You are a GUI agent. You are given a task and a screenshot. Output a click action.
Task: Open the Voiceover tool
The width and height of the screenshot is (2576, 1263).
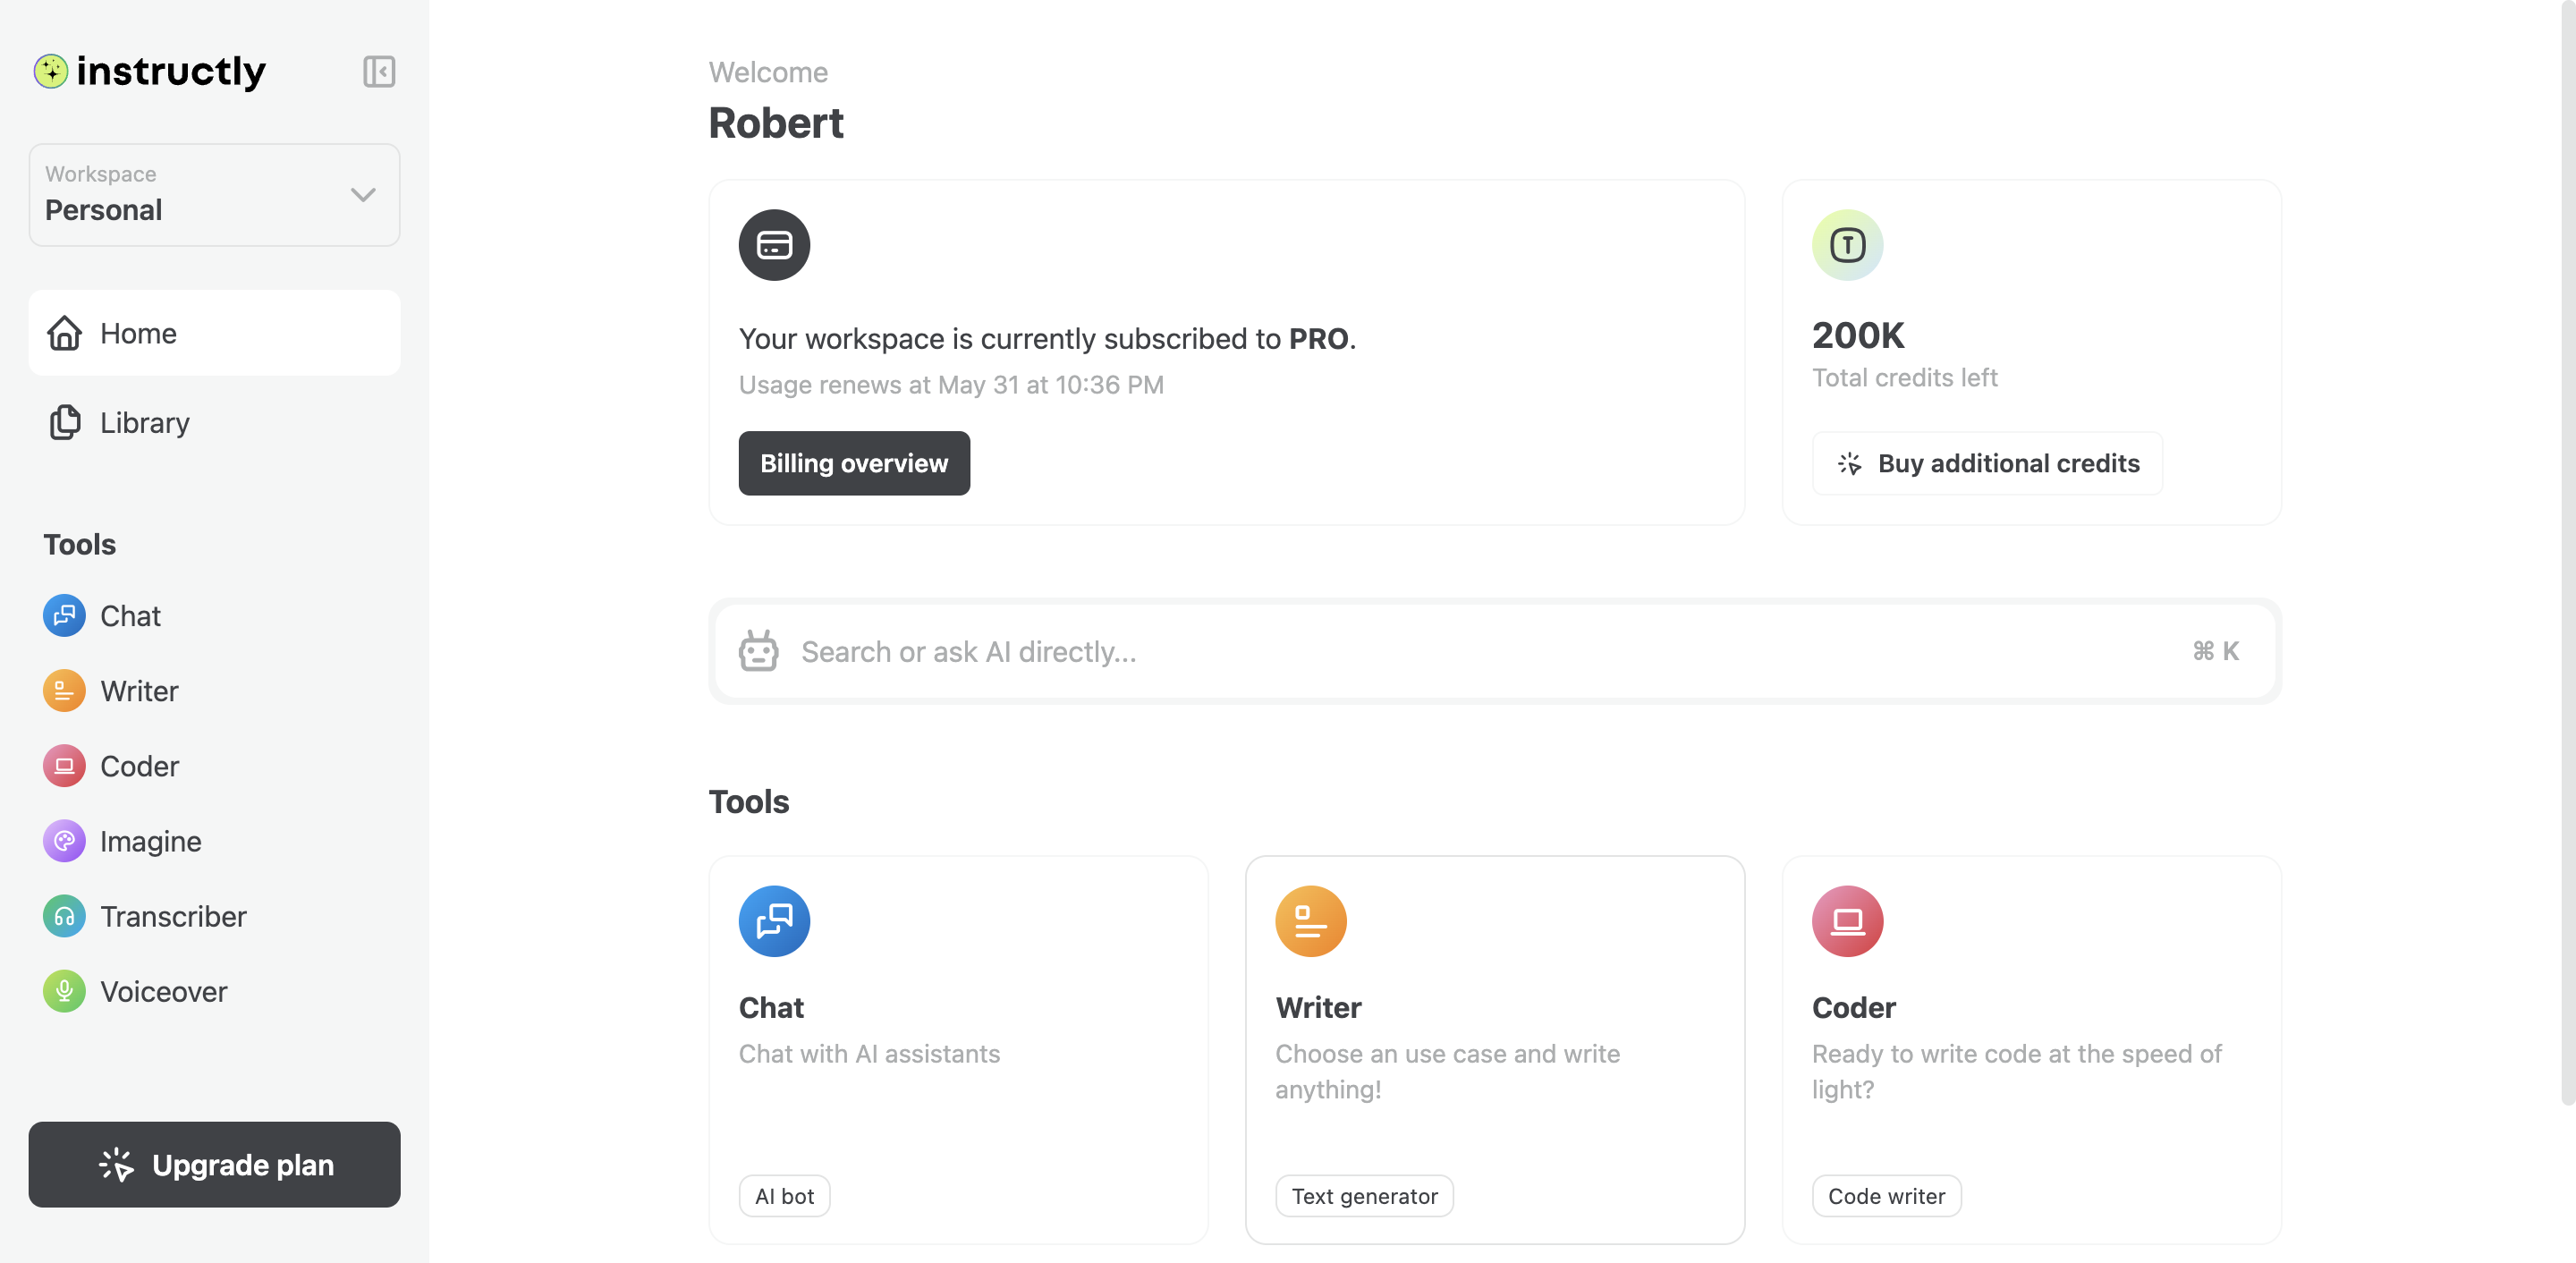pyautogui.click(x=163, y=991)
